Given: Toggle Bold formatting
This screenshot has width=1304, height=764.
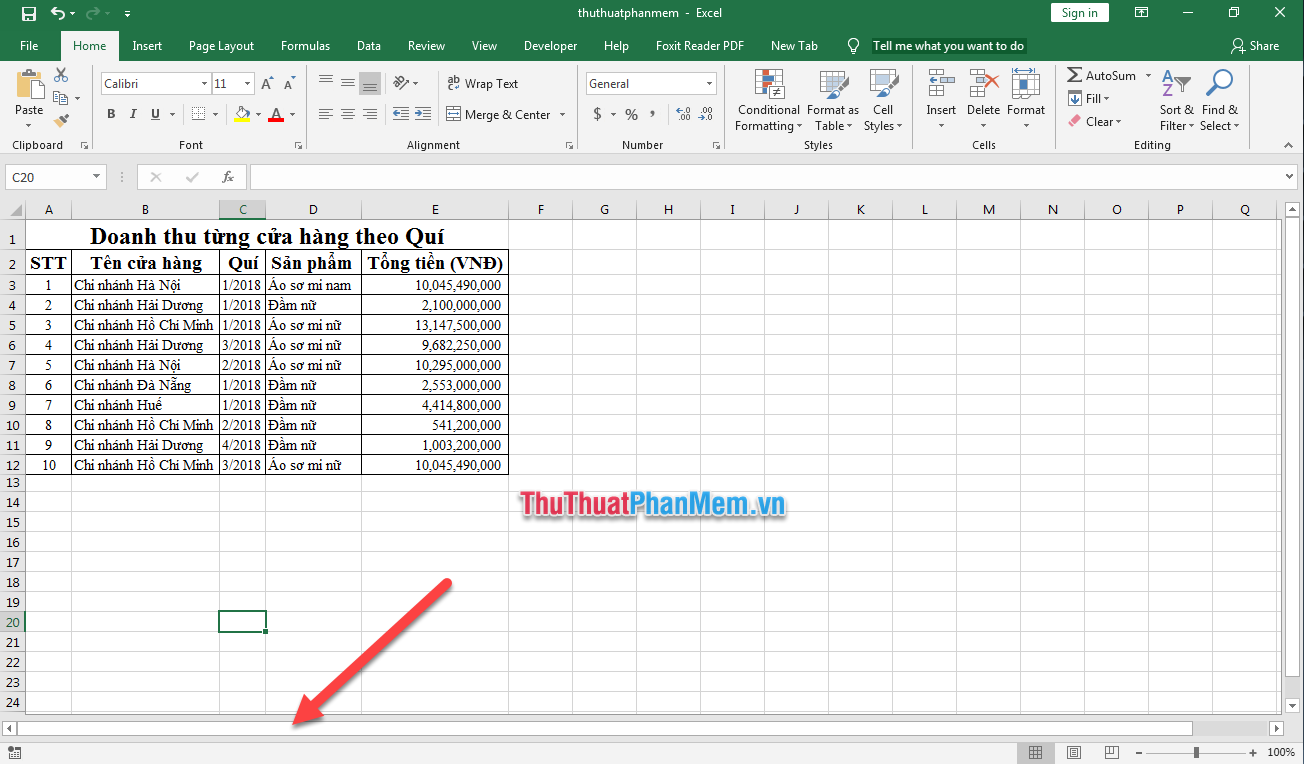Looking at the screenshot, I should click(111, 114).
